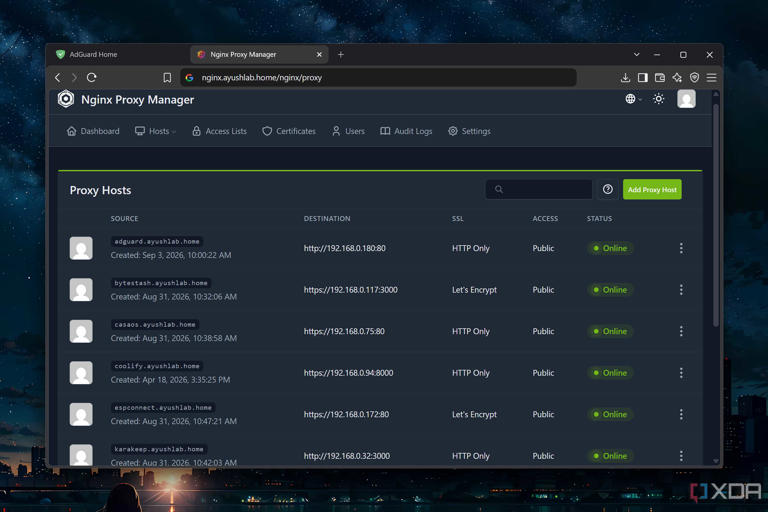768x512 pixels.
Task: Open the Certificates page
Action: [289, 131]
